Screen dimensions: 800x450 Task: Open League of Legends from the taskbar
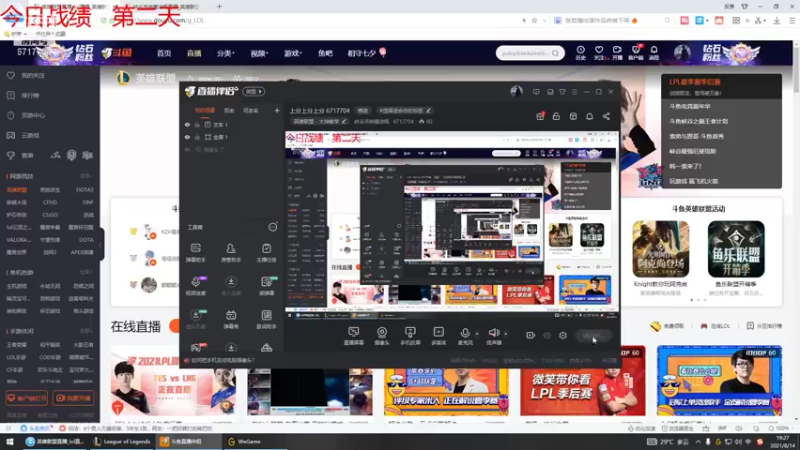click(x=123, y=441)
